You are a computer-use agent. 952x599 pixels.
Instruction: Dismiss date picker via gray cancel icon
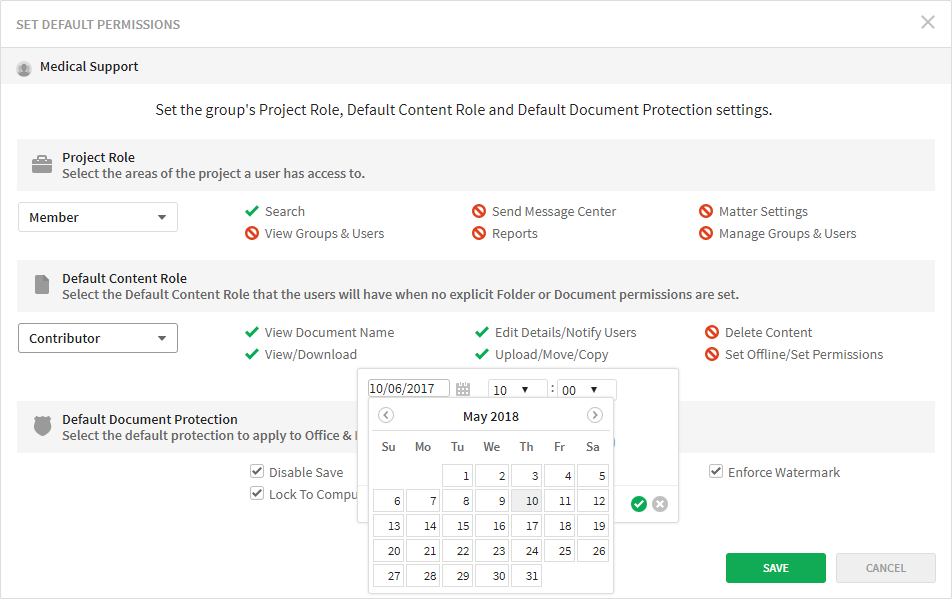click(x=660, y=504)
